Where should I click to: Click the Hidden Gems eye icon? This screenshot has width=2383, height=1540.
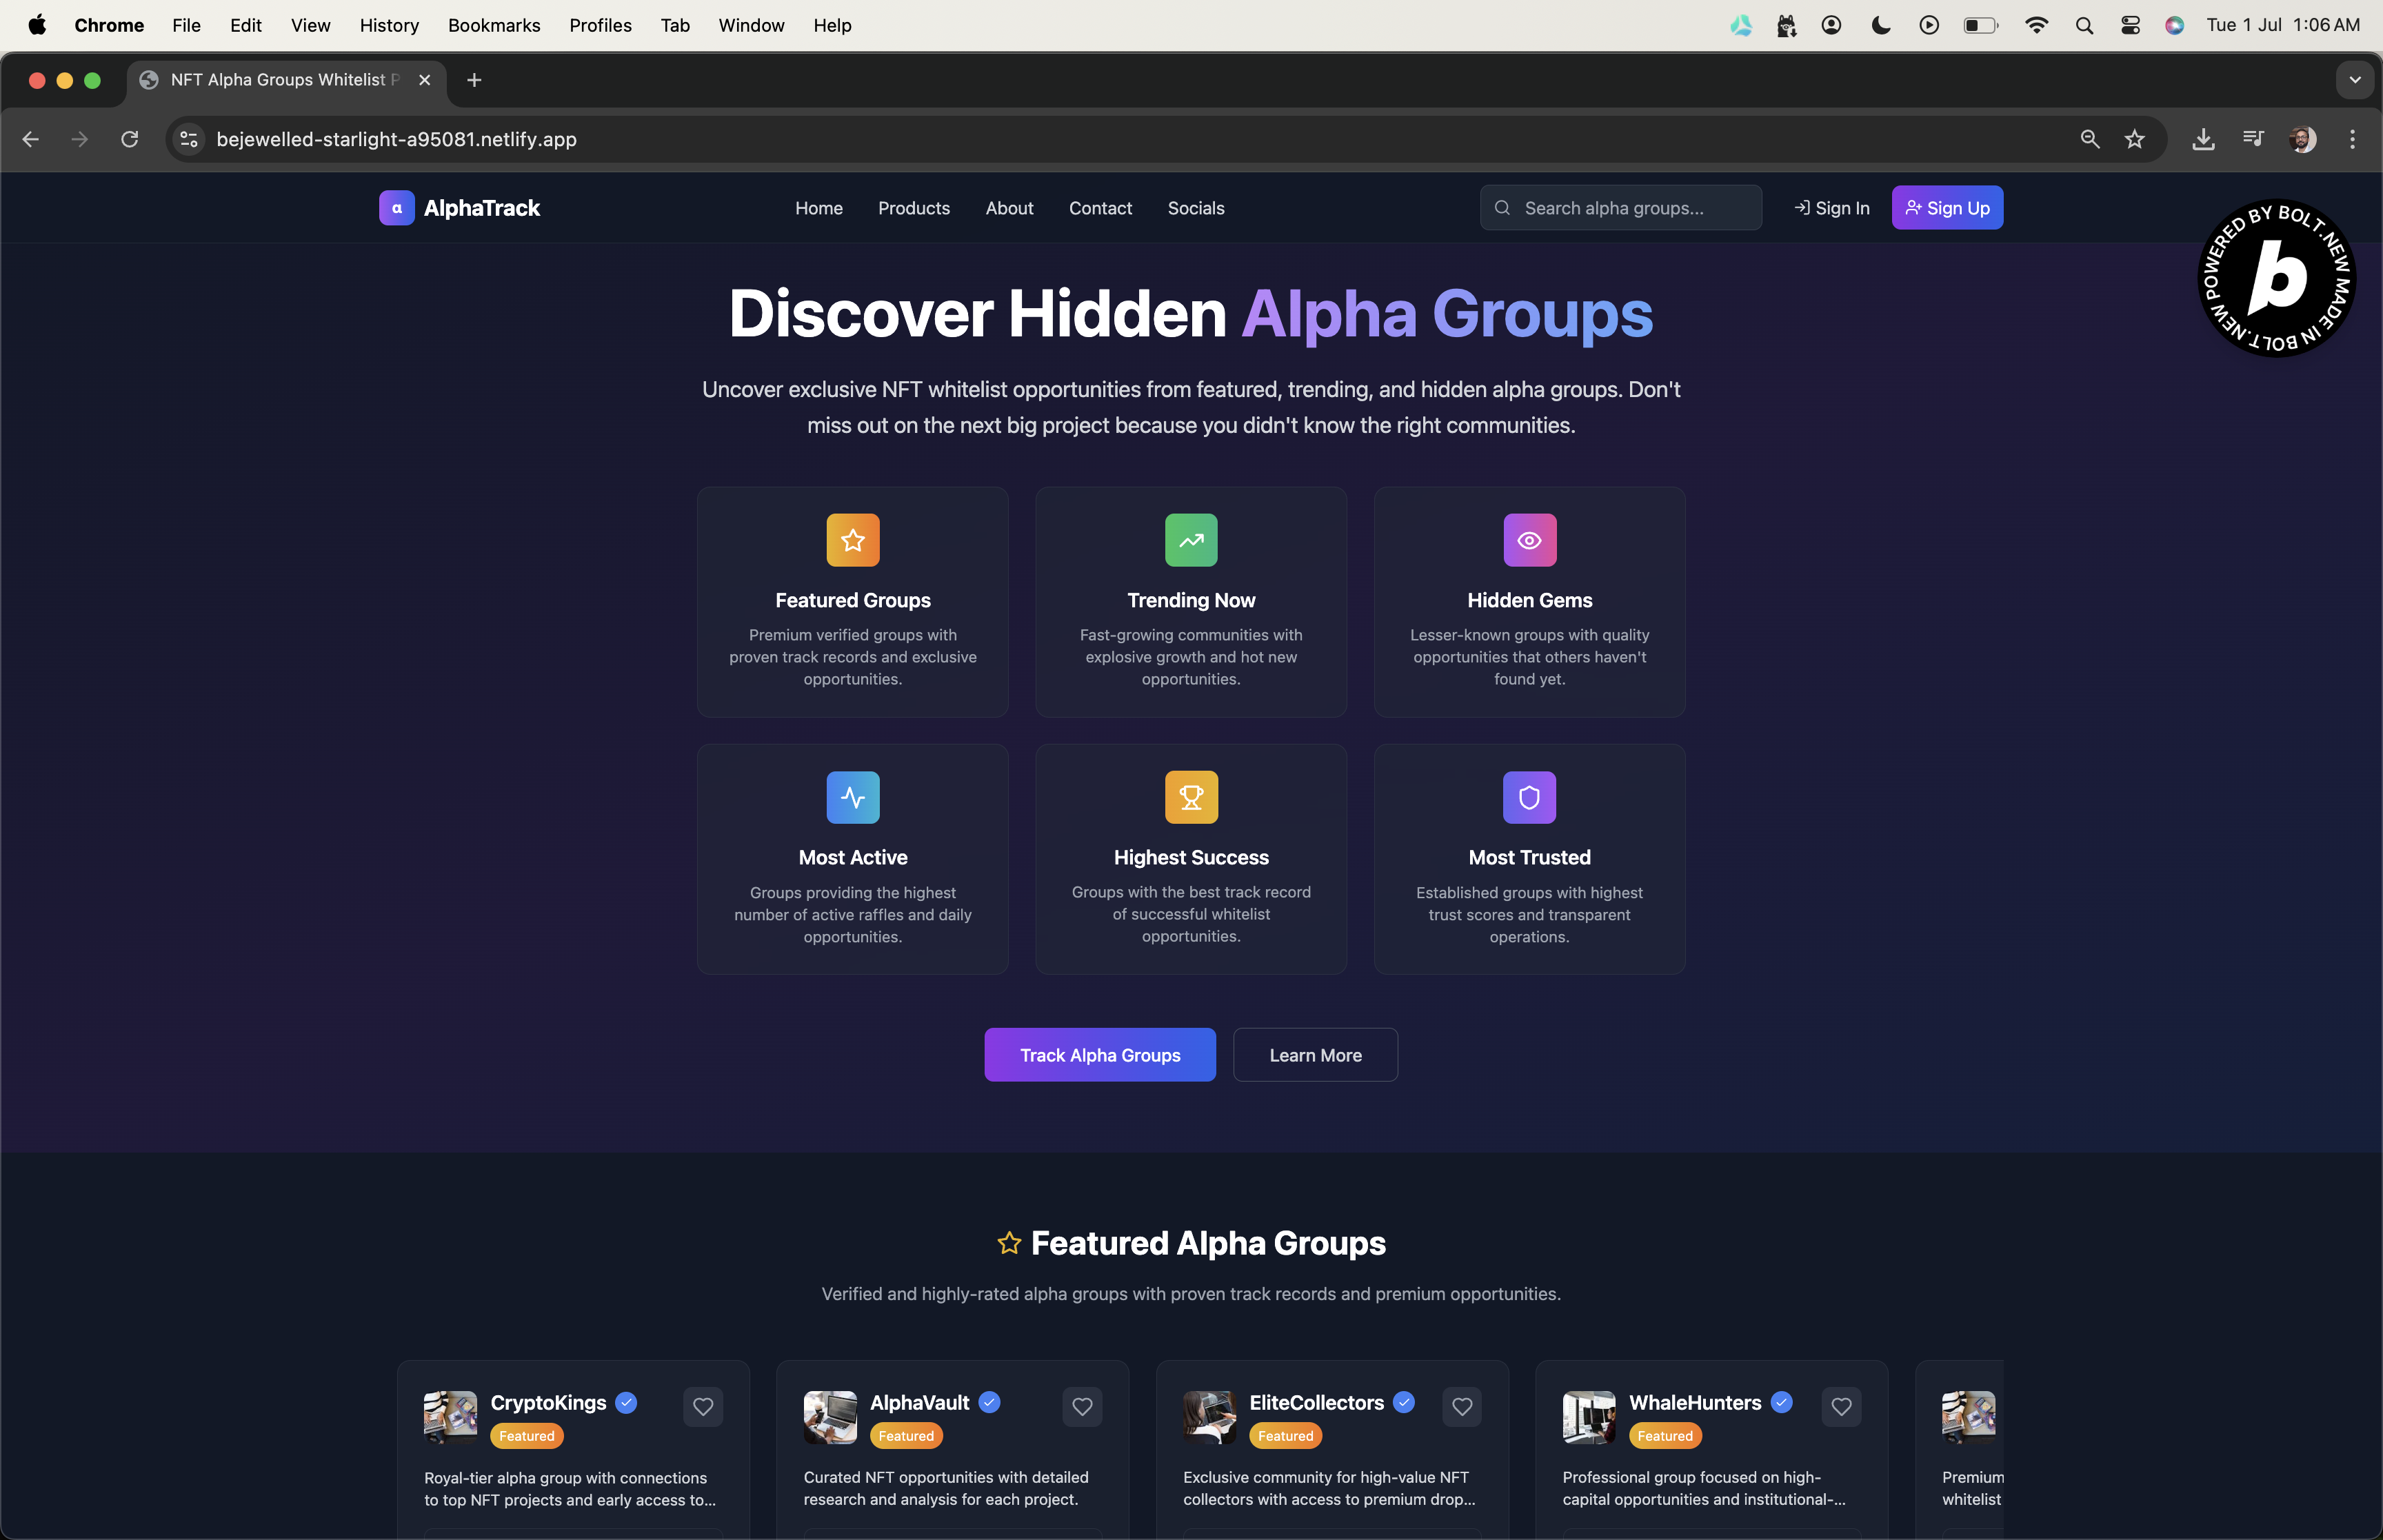click(1529, 540)
